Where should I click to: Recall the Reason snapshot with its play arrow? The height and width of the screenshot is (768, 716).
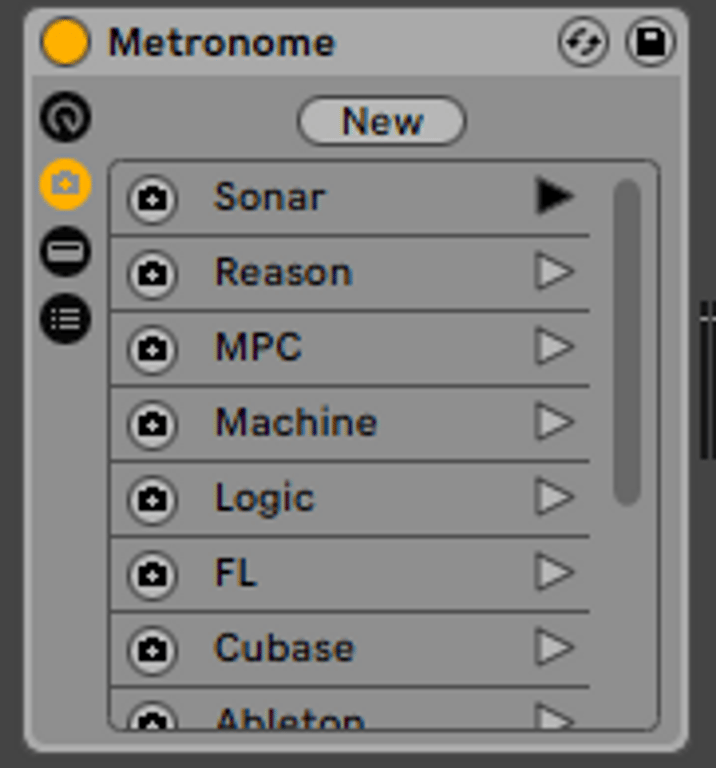(553, 272)
